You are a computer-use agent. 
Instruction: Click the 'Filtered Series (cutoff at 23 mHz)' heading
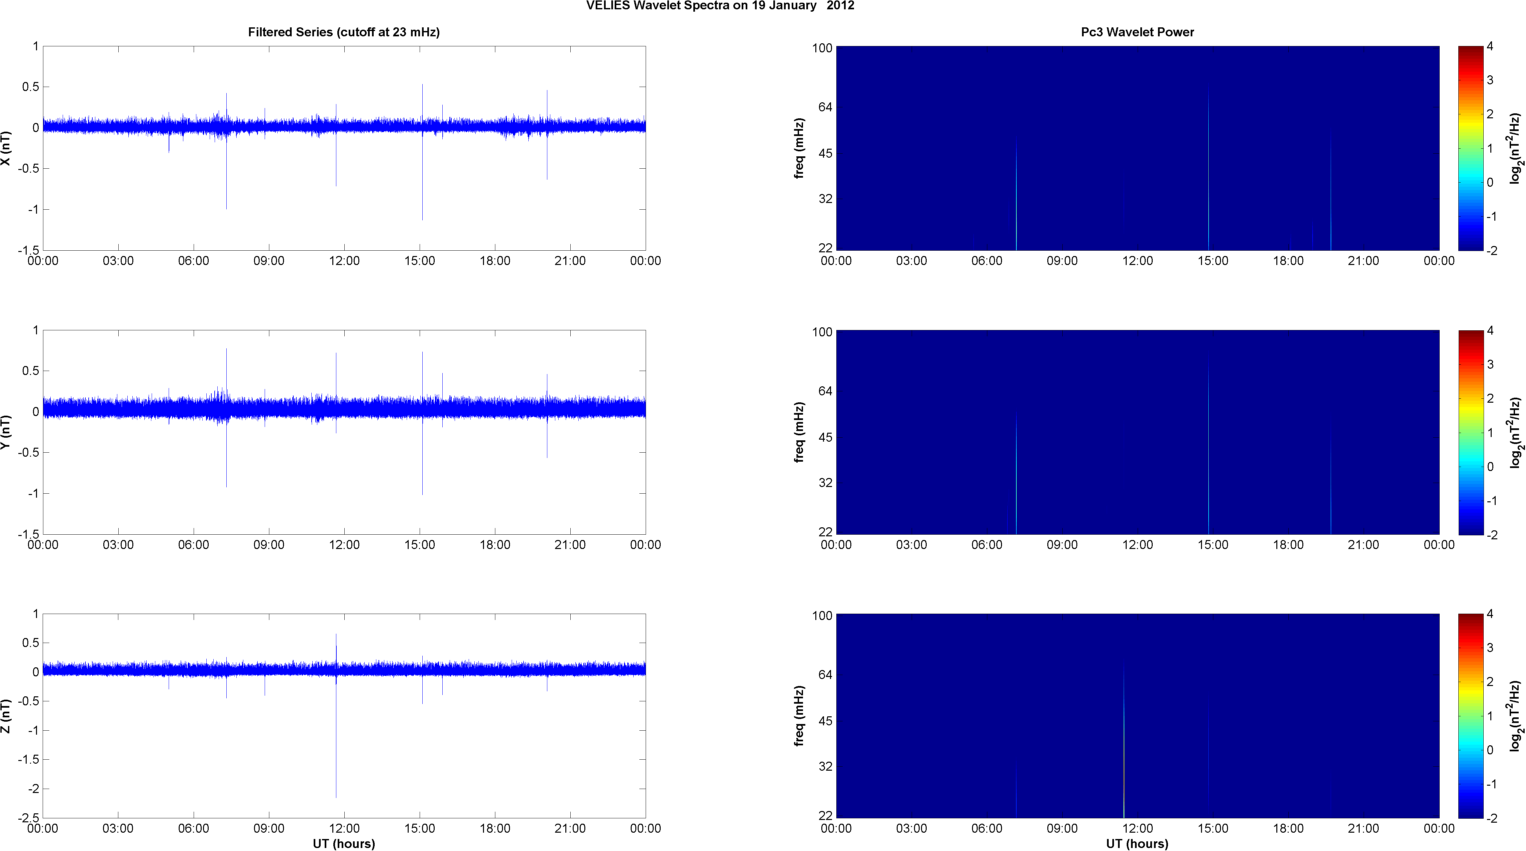point(344,32)
